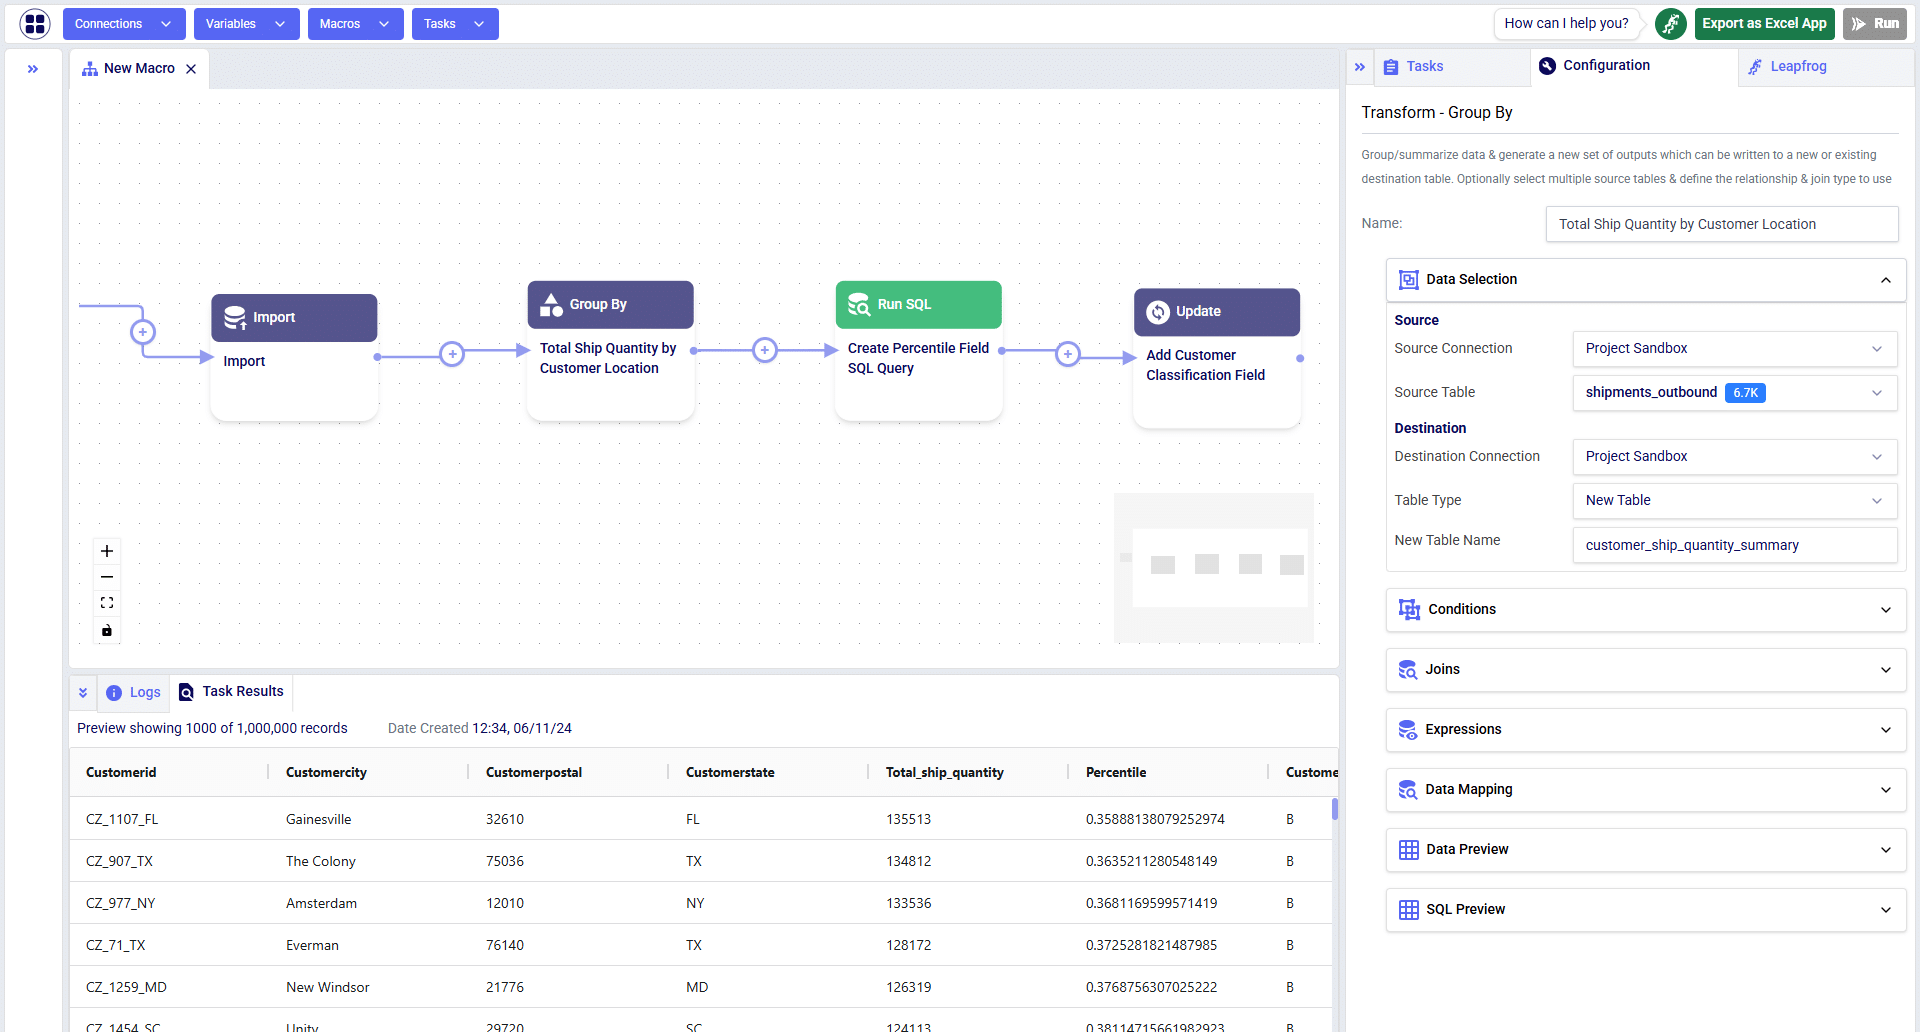Select the New Macro tab

pyautogui.click(x=139, y=68)
